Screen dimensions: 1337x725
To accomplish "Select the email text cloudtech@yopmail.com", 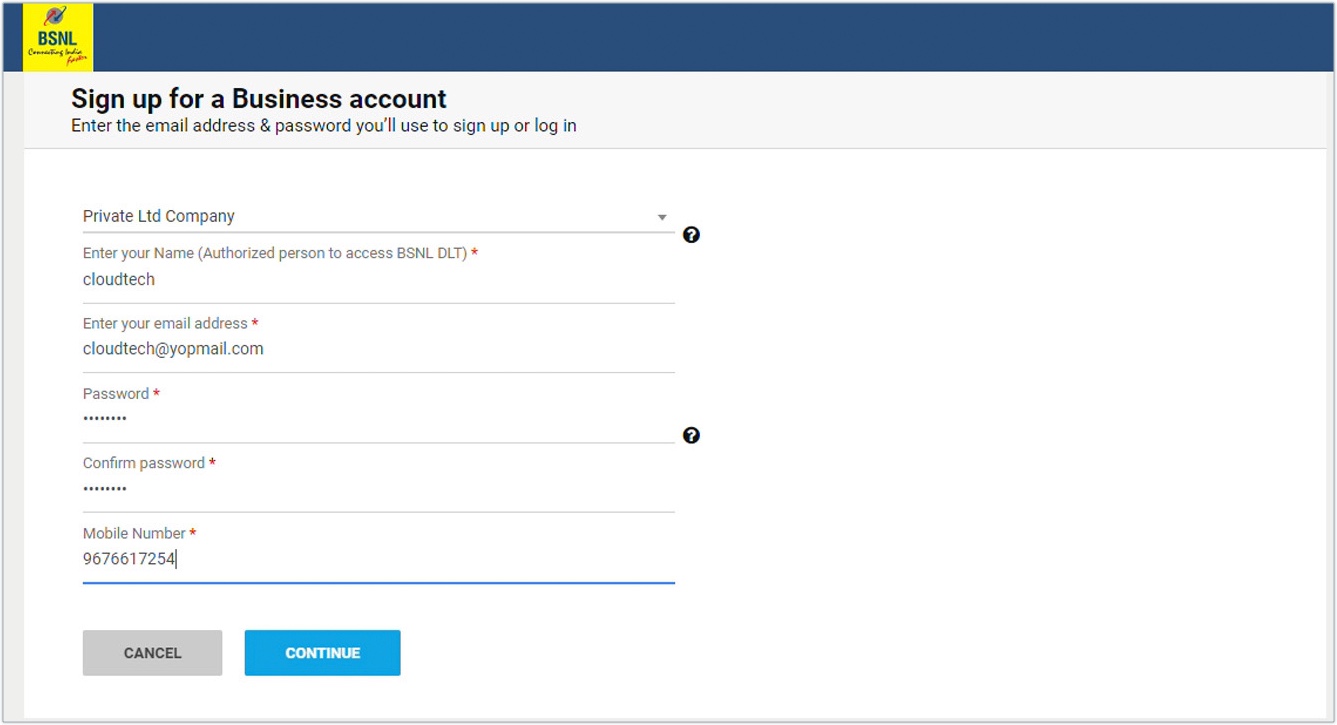I will click(x=173, y=348).
